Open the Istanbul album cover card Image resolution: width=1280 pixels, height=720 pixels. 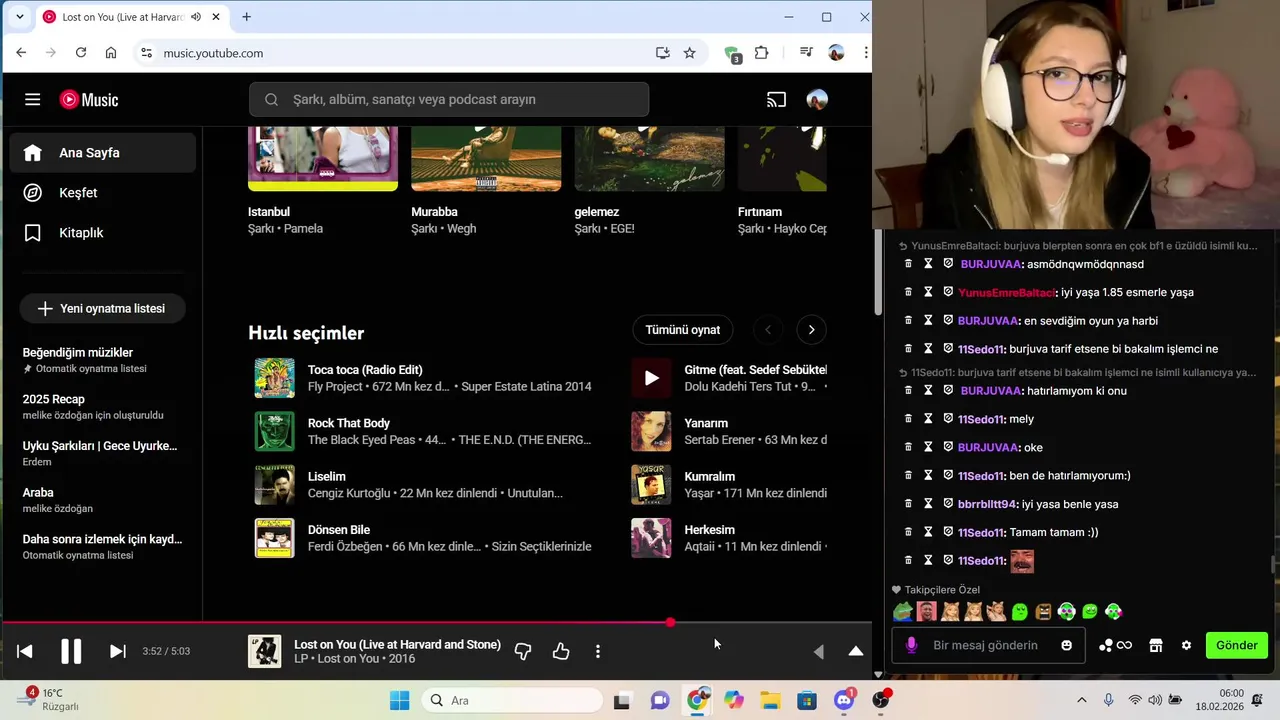[x=323, y=158]
